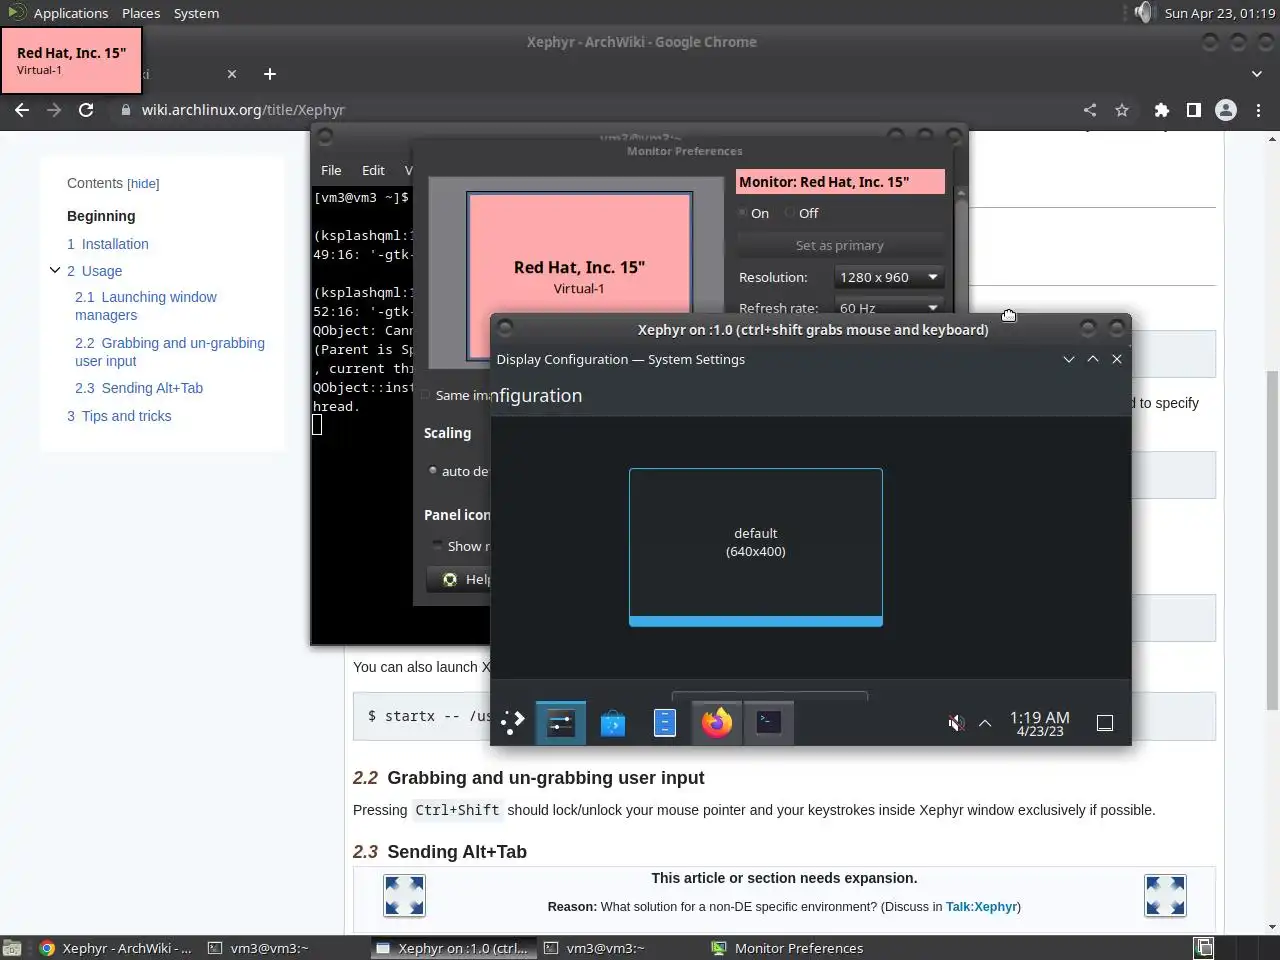
Task: Open the Applications menu in the top panel
Action: click(x=70, y=13)
